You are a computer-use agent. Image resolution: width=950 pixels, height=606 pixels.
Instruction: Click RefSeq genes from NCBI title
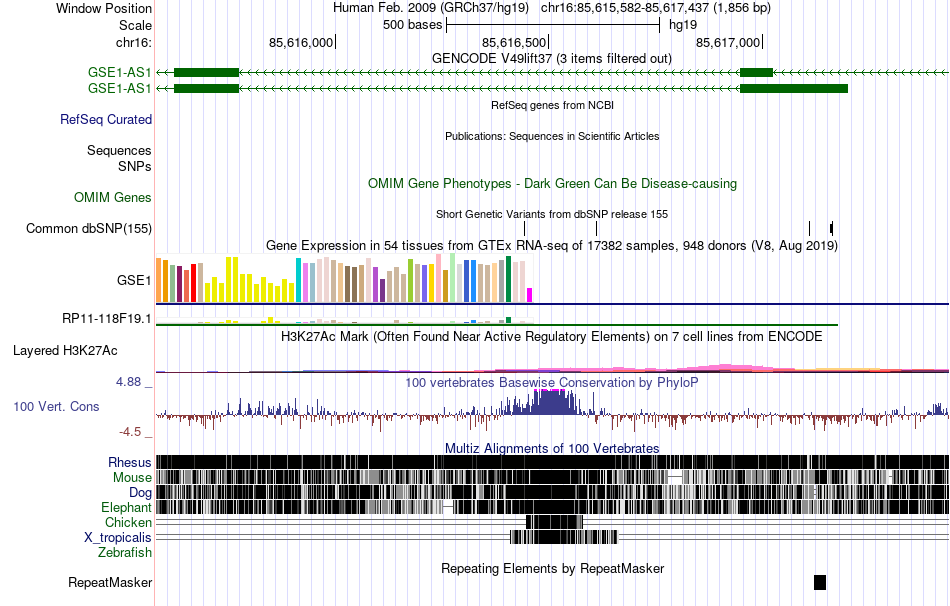(552, 105)
